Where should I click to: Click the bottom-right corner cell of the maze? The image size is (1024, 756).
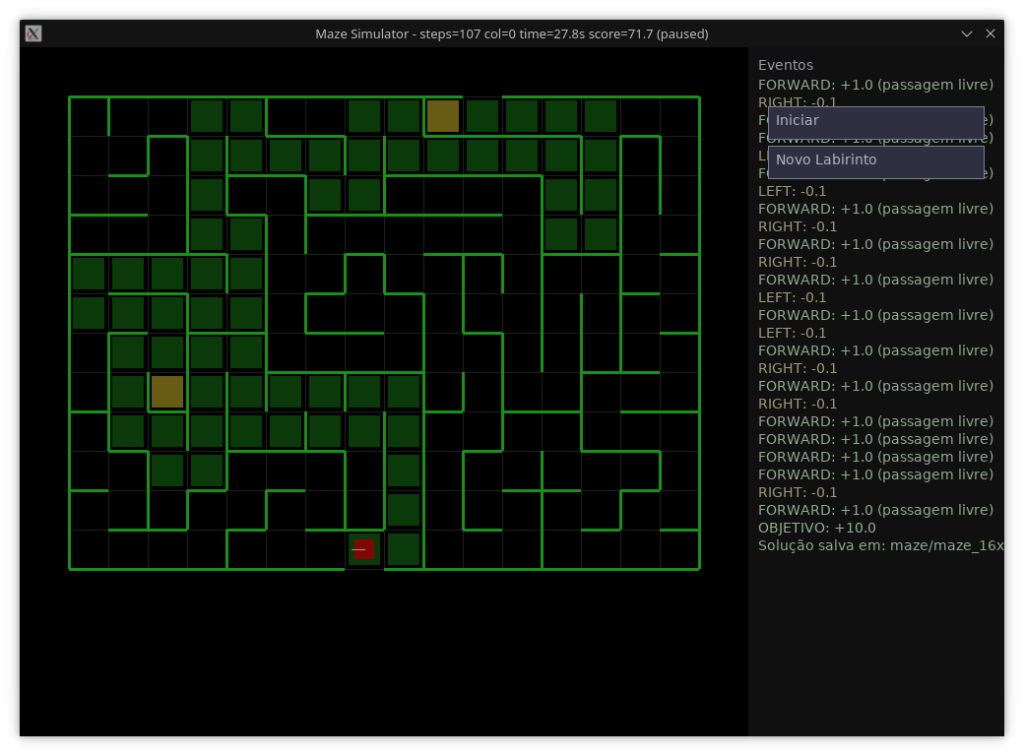point(679,549)
